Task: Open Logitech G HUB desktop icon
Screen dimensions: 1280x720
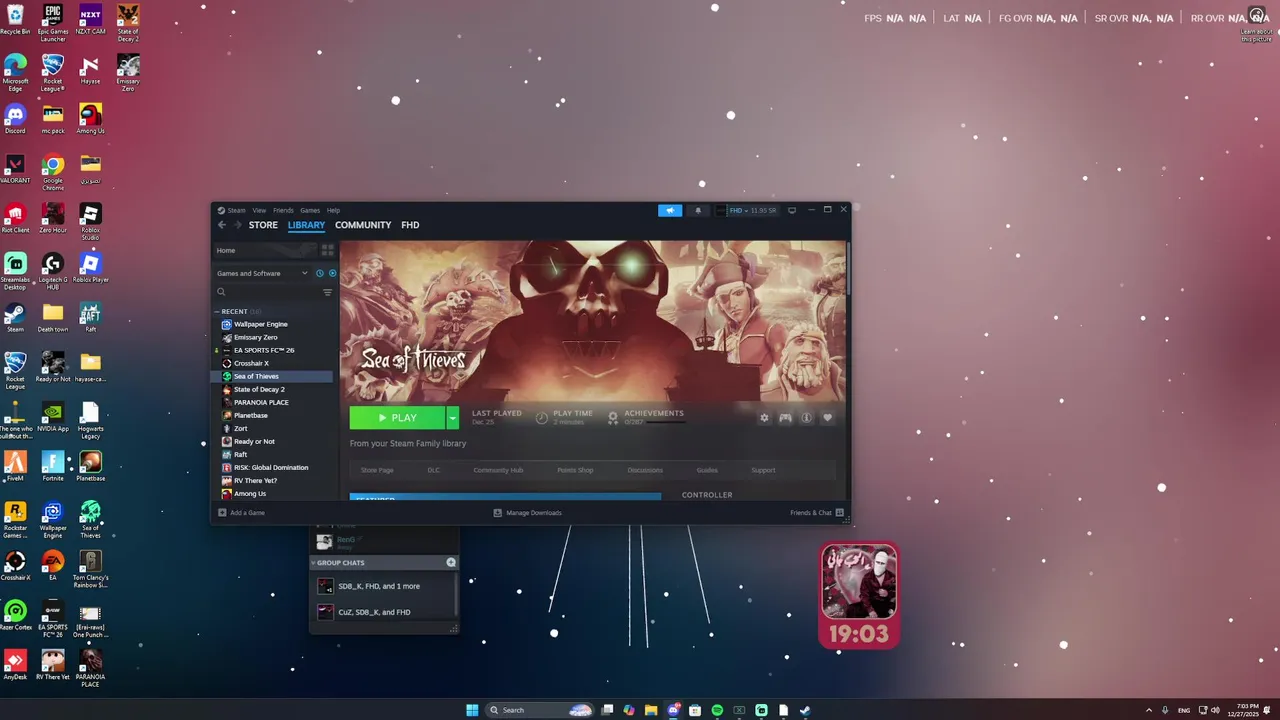Action: click(53, 272)
